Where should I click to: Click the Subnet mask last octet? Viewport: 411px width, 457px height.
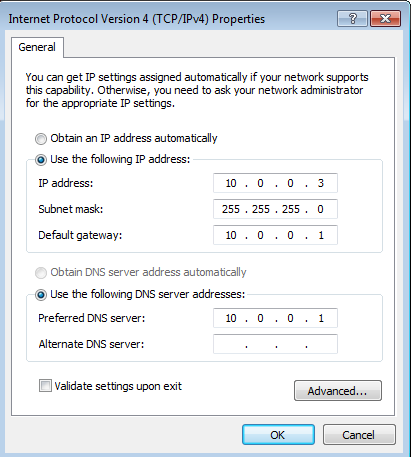[x=320, y=209]
